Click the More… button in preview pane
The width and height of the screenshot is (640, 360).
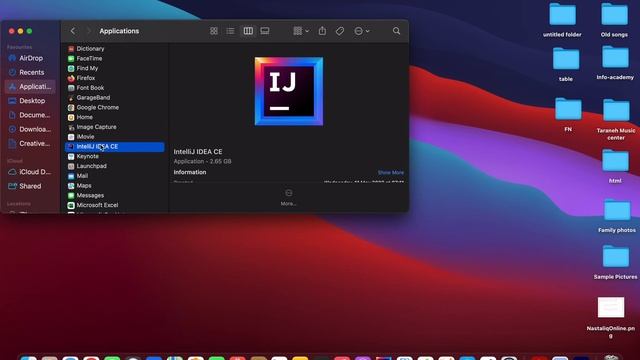click(x=289, y=197)
